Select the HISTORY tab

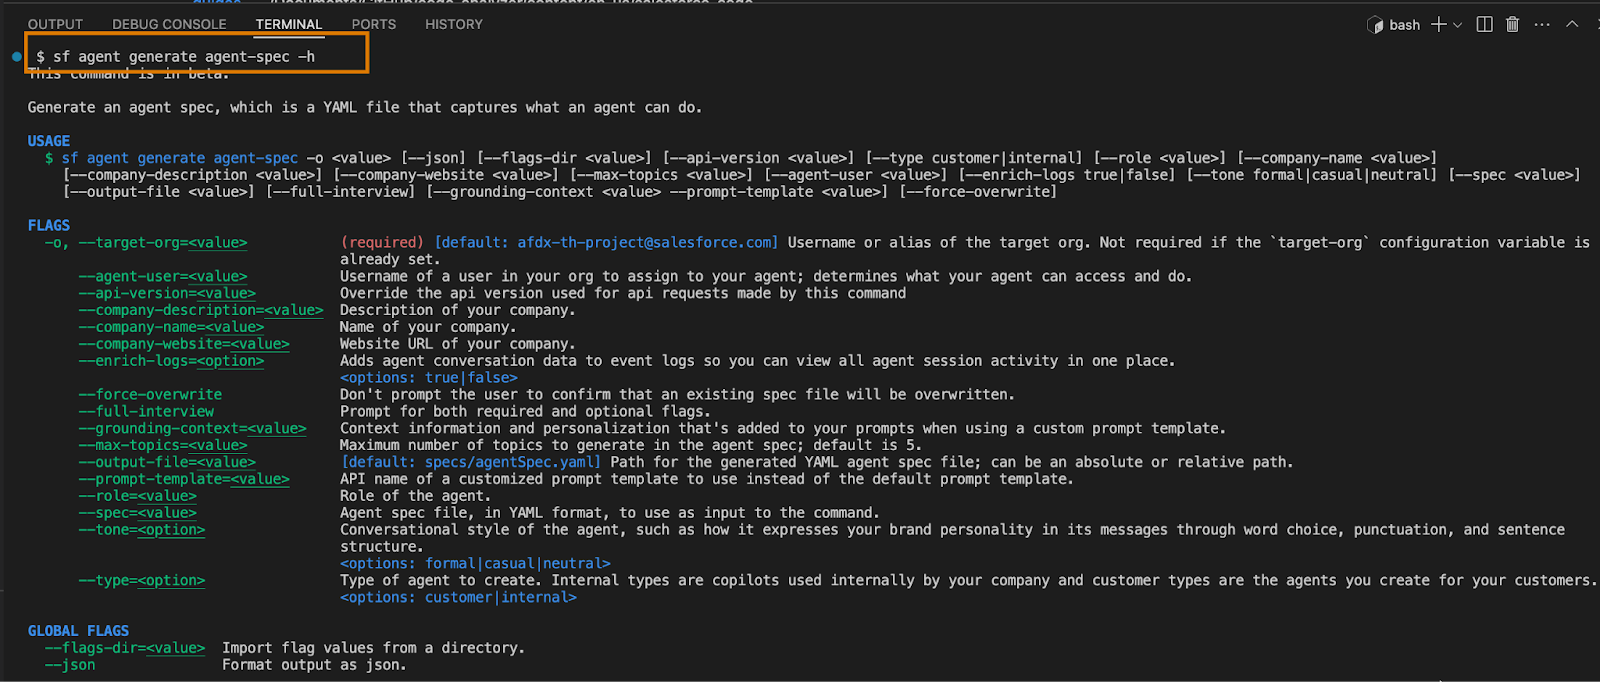pos(453,24)
